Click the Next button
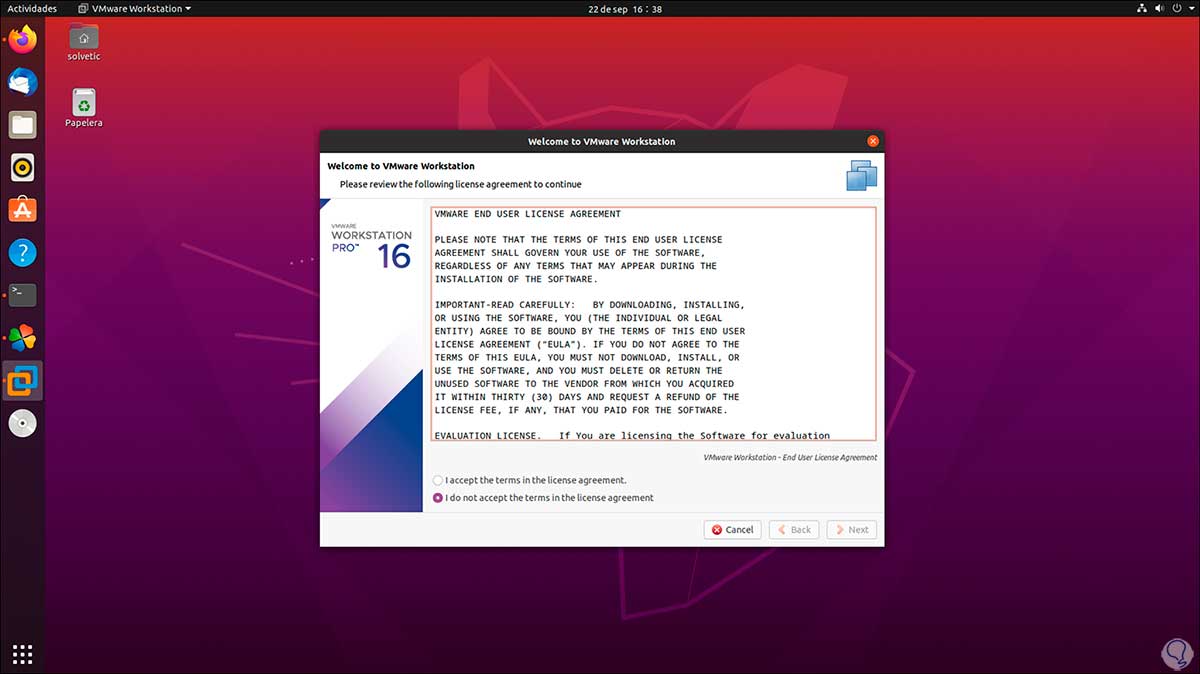The width and height of the screenshot is (1200, 674). tap(852, 530)
